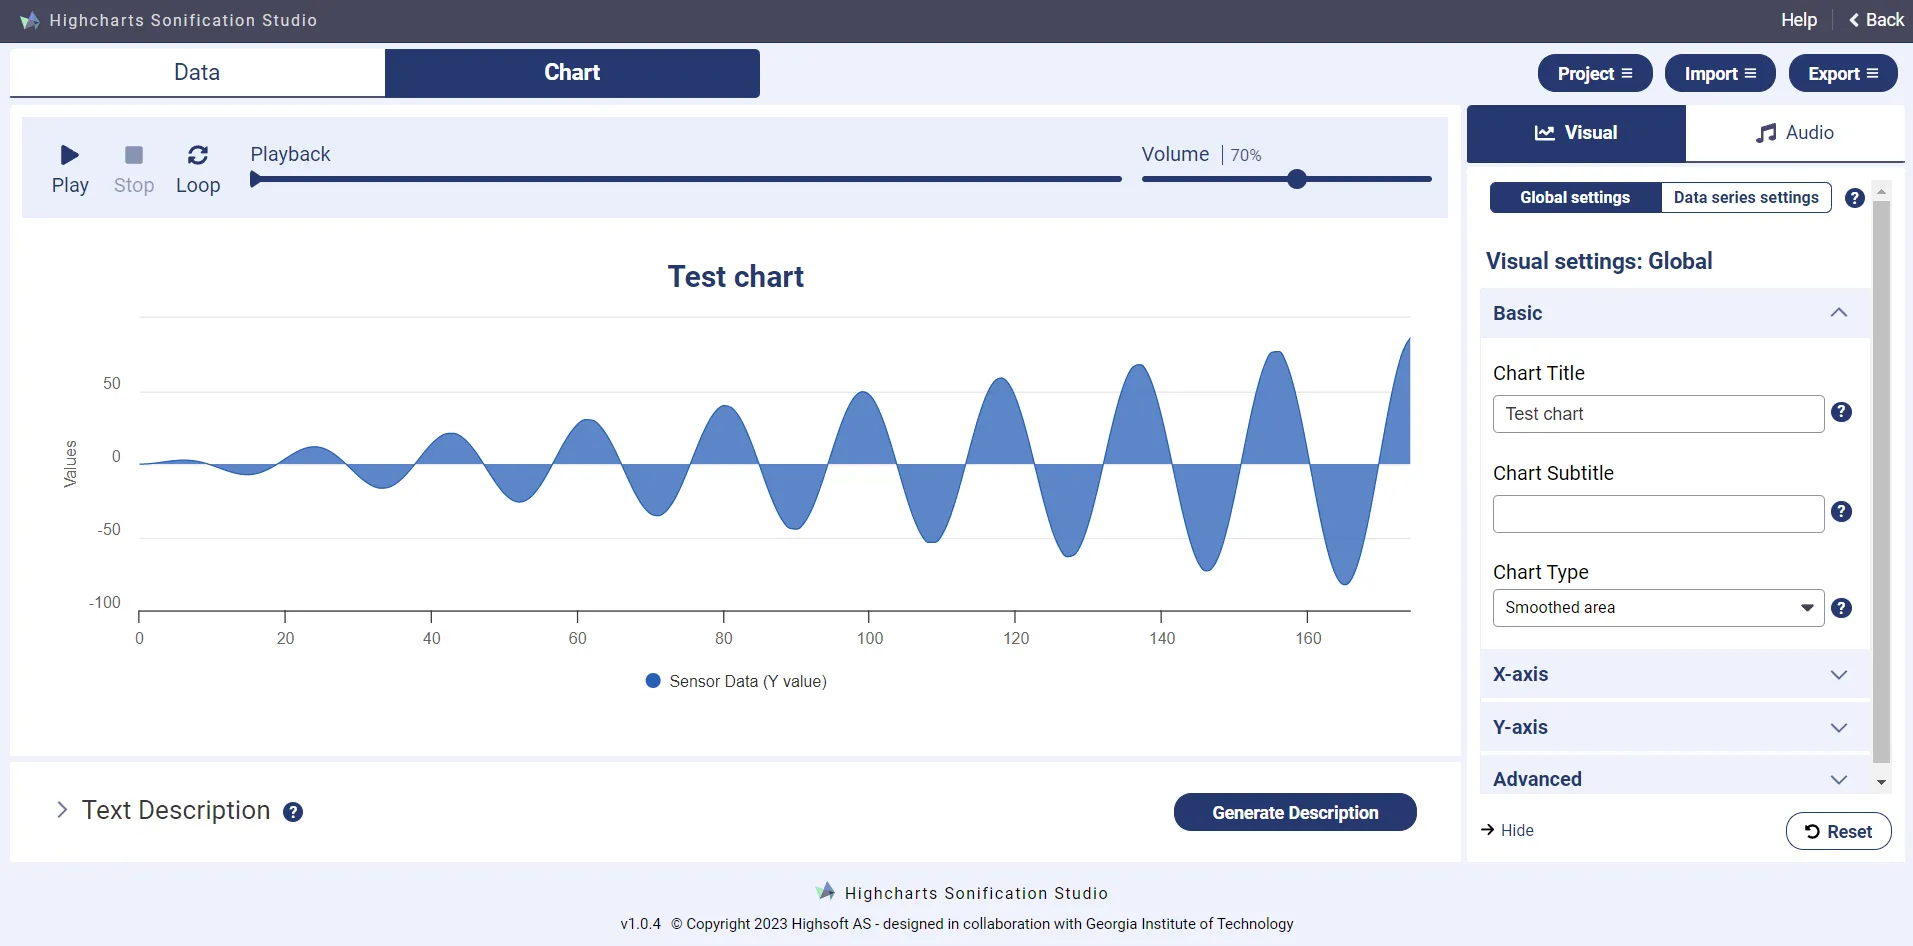Image resolution: width=1913 pixels, height=946 pixels.
Task: Click the Sensor Data (Y value) legend label
Action: [x=748, y=681]
